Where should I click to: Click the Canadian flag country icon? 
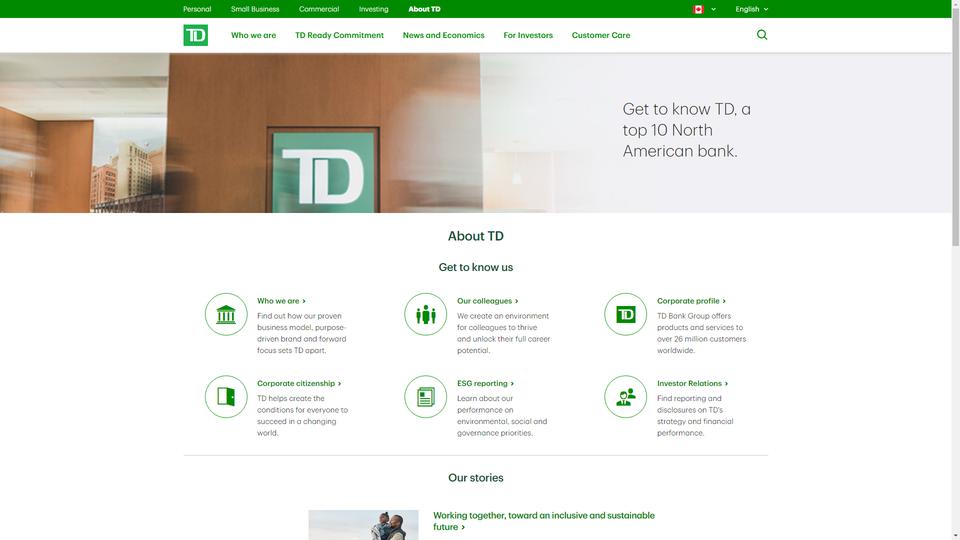(x=698, y=9)
